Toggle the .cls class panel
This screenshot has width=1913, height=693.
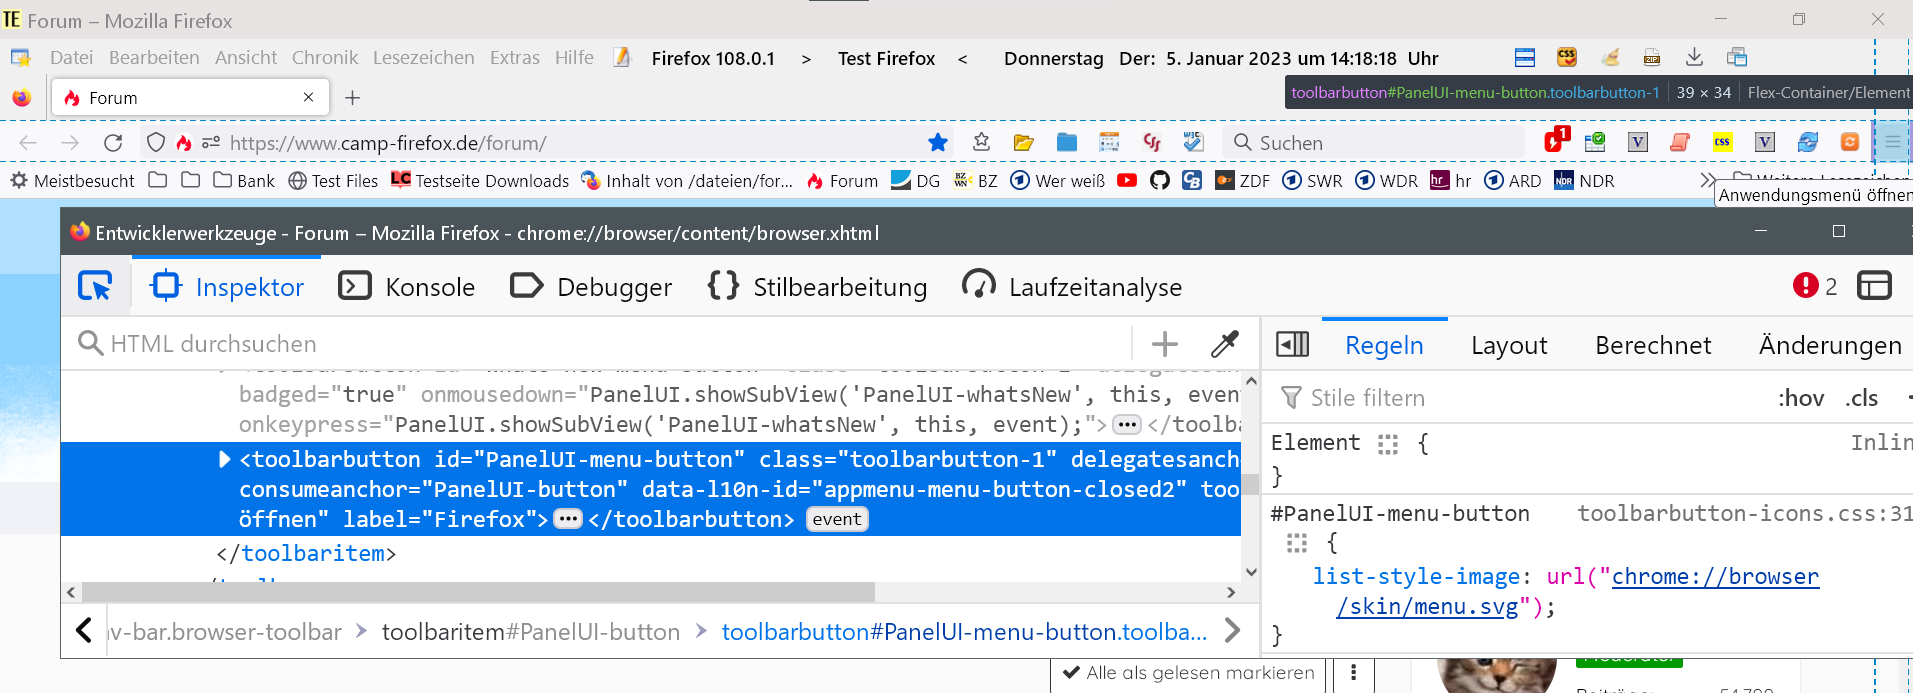1861,398
